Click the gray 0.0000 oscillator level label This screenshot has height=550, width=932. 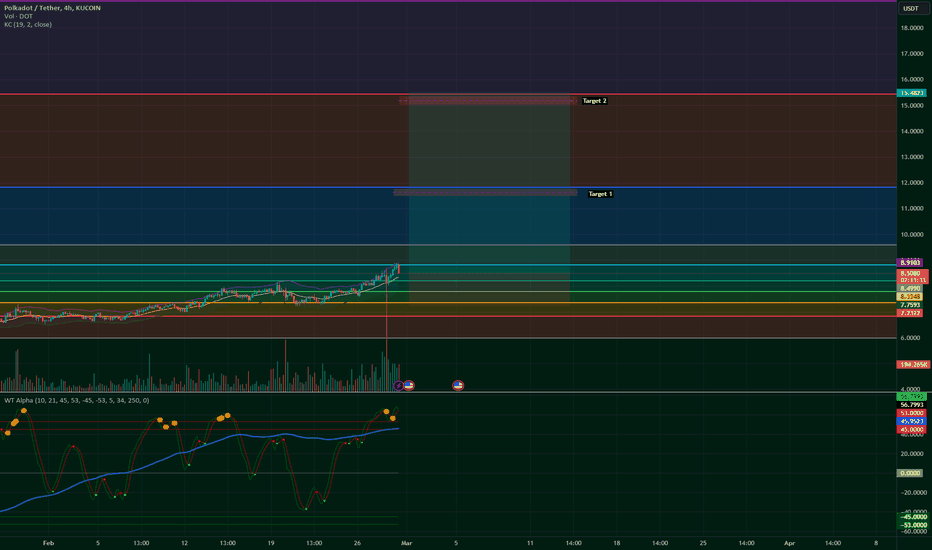tap(911, 473)
